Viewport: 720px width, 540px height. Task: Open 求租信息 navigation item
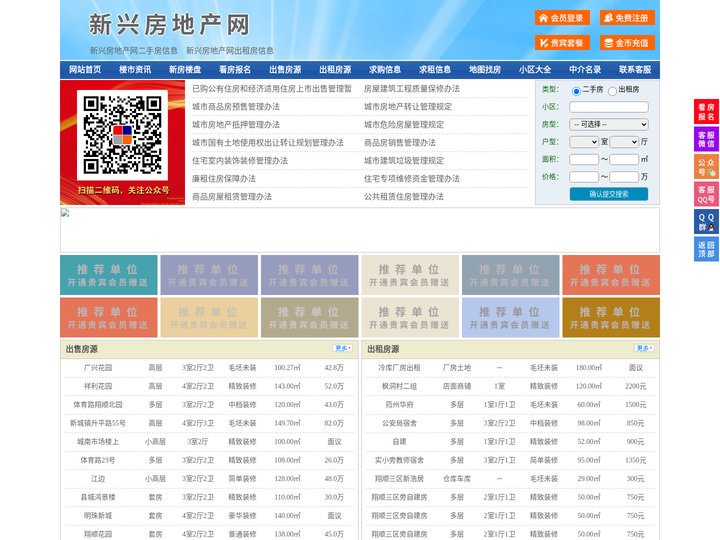(435, 70)
